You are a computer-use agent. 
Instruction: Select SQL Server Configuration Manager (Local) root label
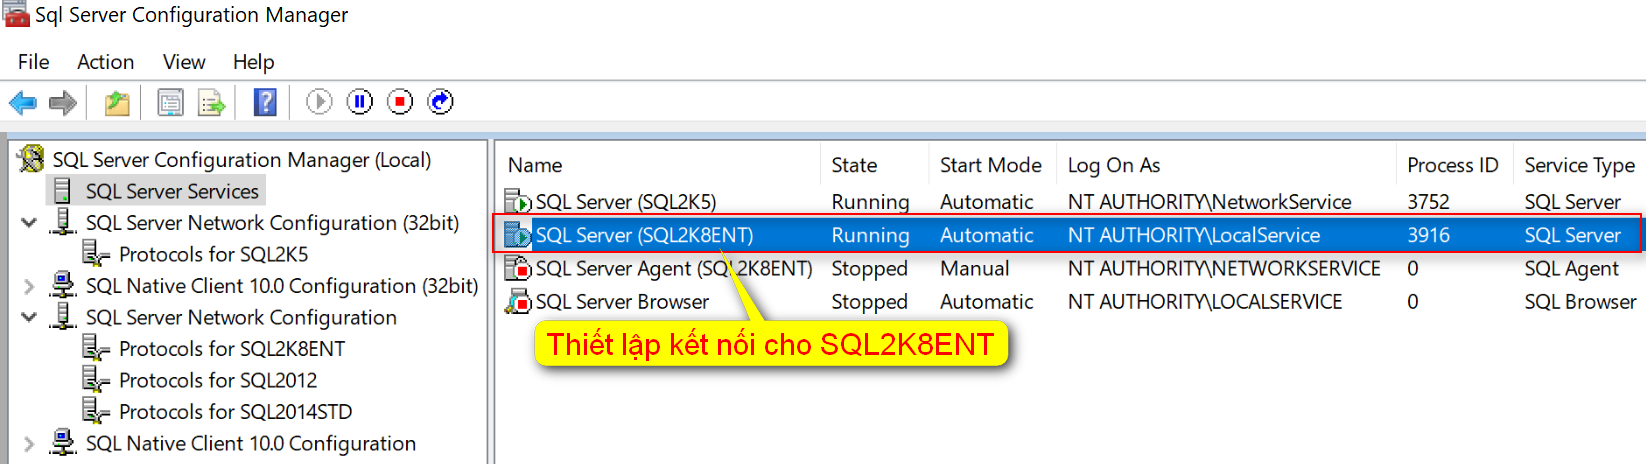[x=242, y=160]
